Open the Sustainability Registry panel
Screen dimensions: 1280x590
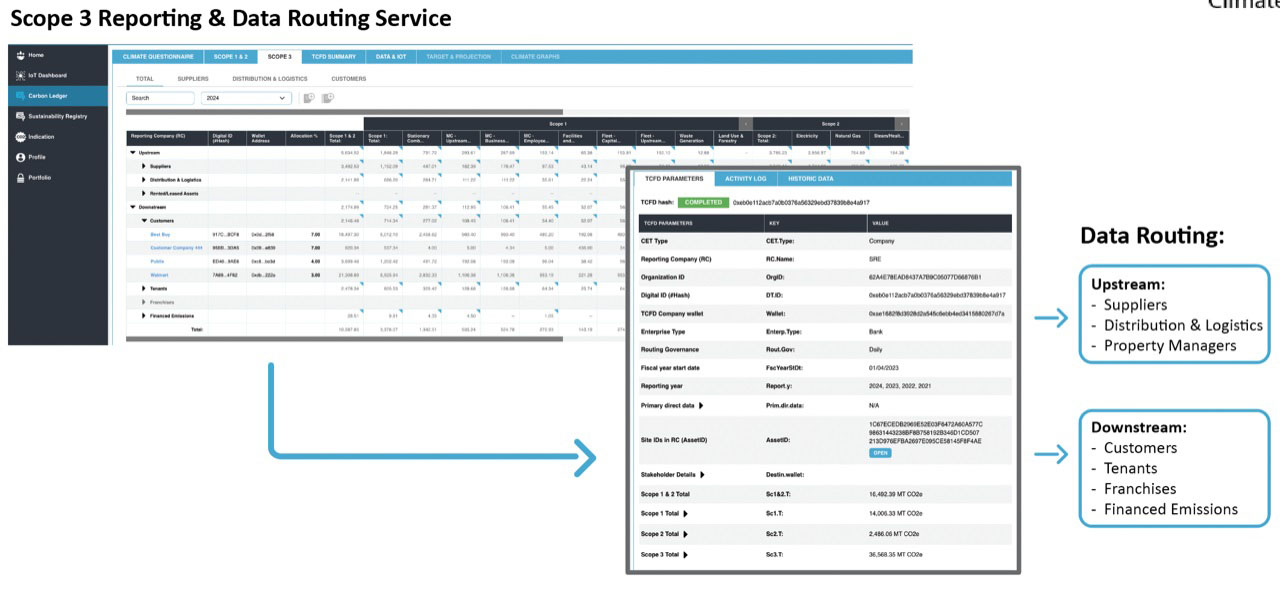pyautogui.click(x=60, y=117)
